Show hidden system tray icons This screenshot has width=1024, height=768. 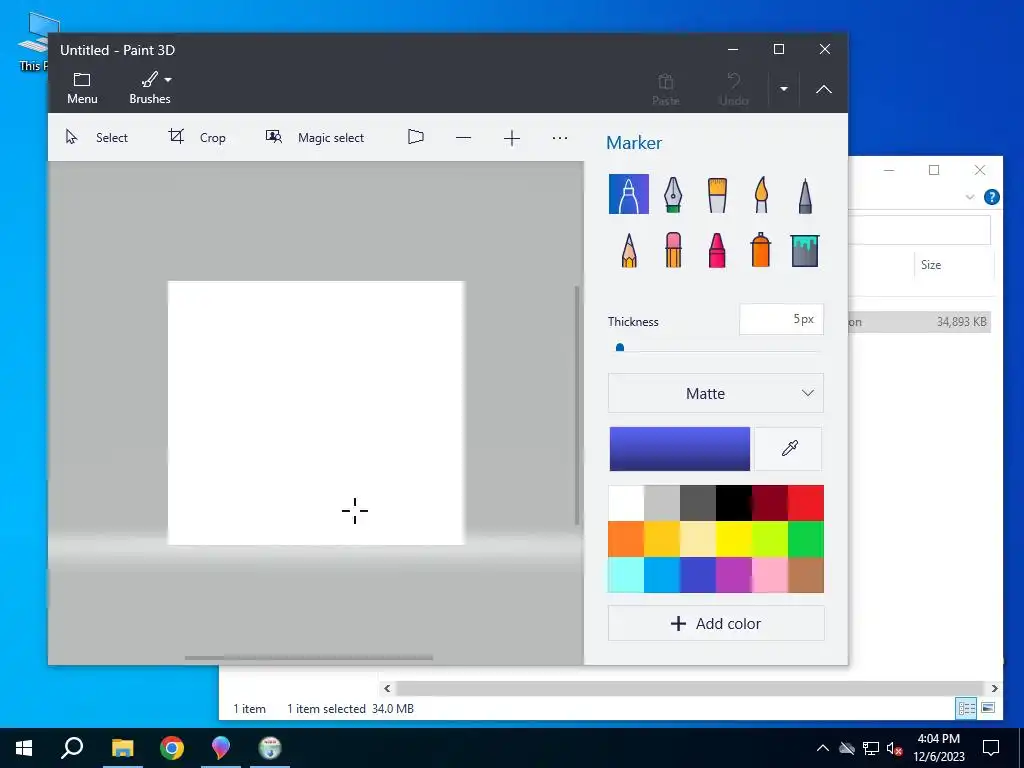[823, 748]
